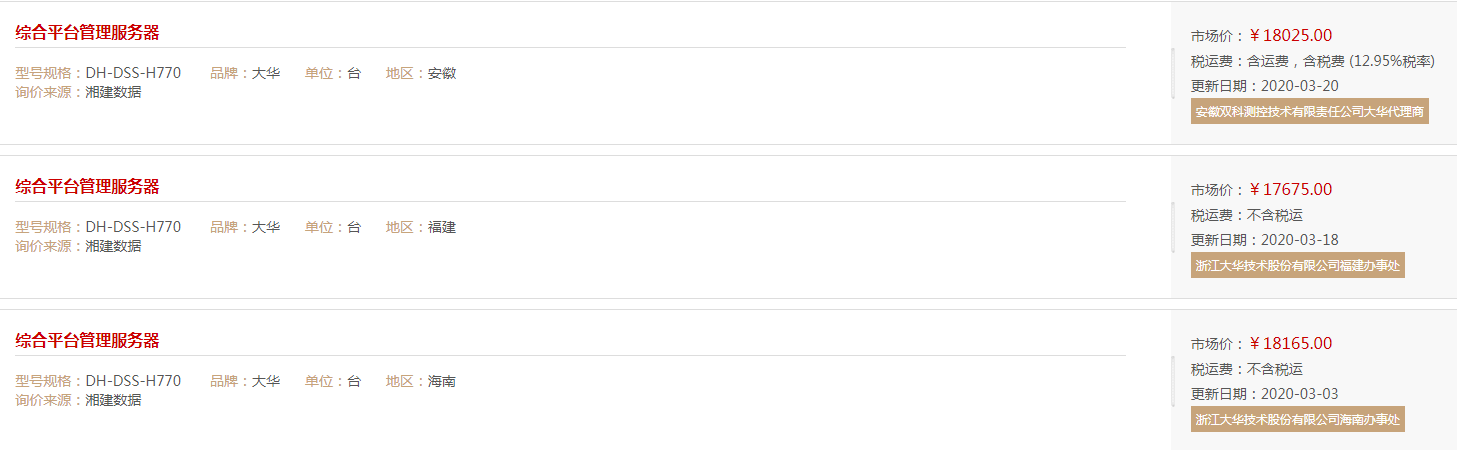
Task: Select the ¥18025.00 market price
Action: pyautogui.click(x=1290, y=35)
